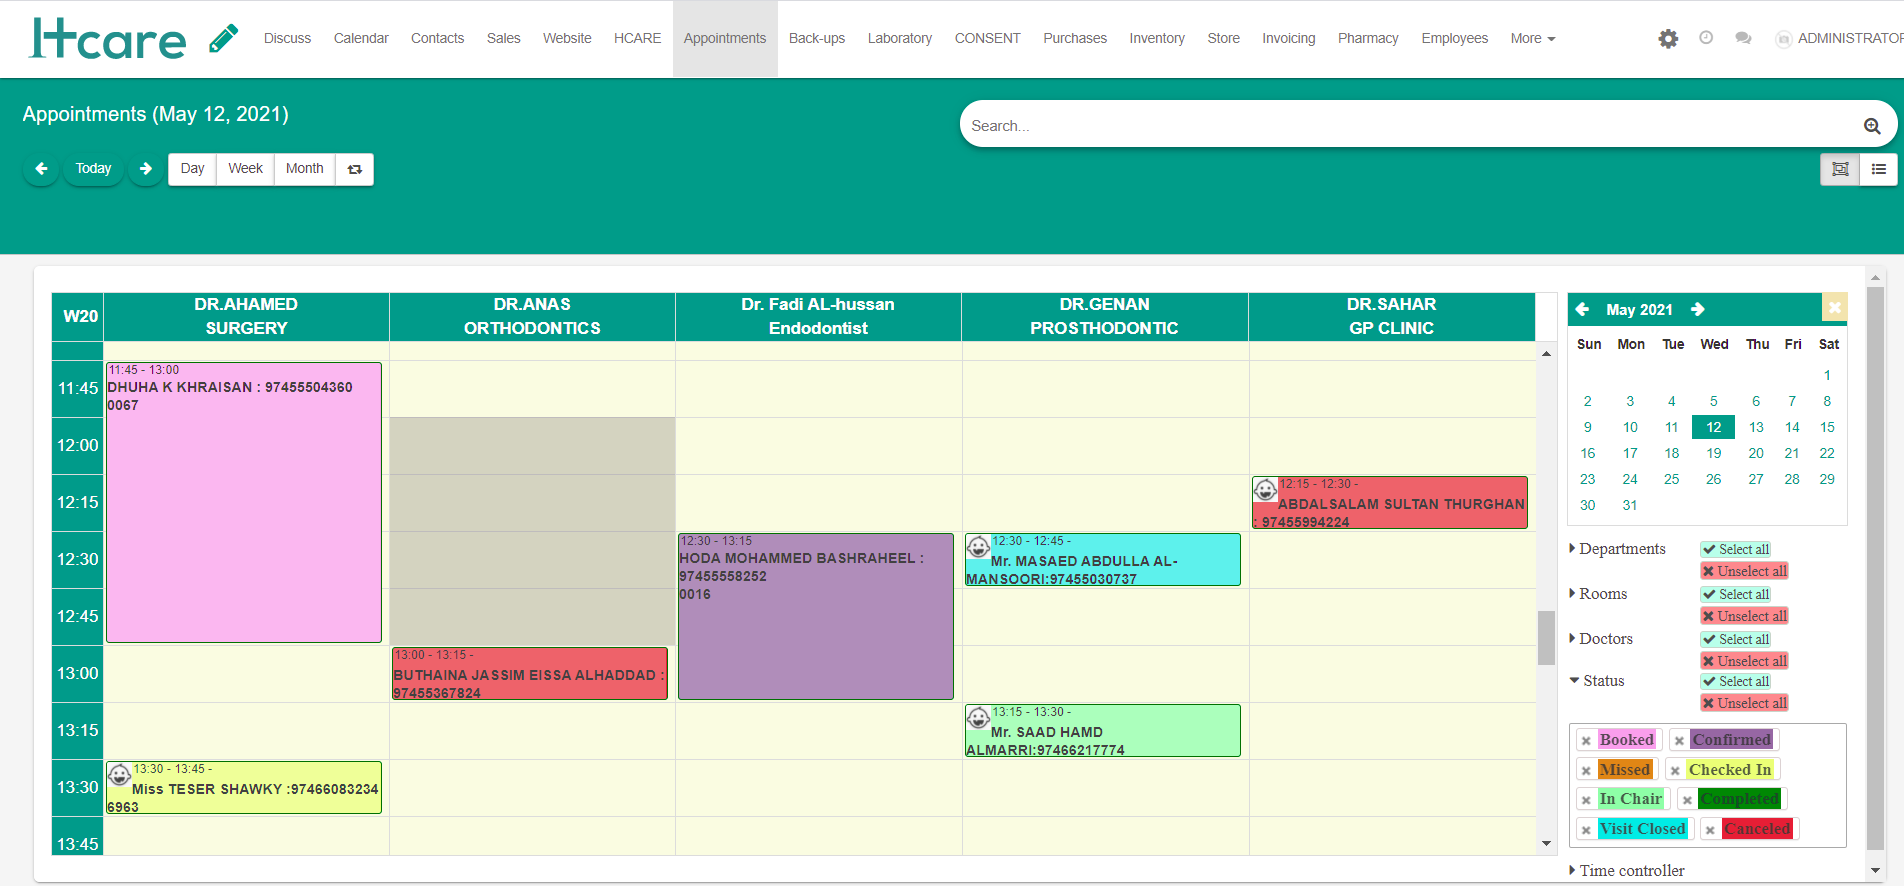The width and height of the screenshot is (1904, 886).
Task: Go to next month in mini calendar
Action: (1697, 309)
